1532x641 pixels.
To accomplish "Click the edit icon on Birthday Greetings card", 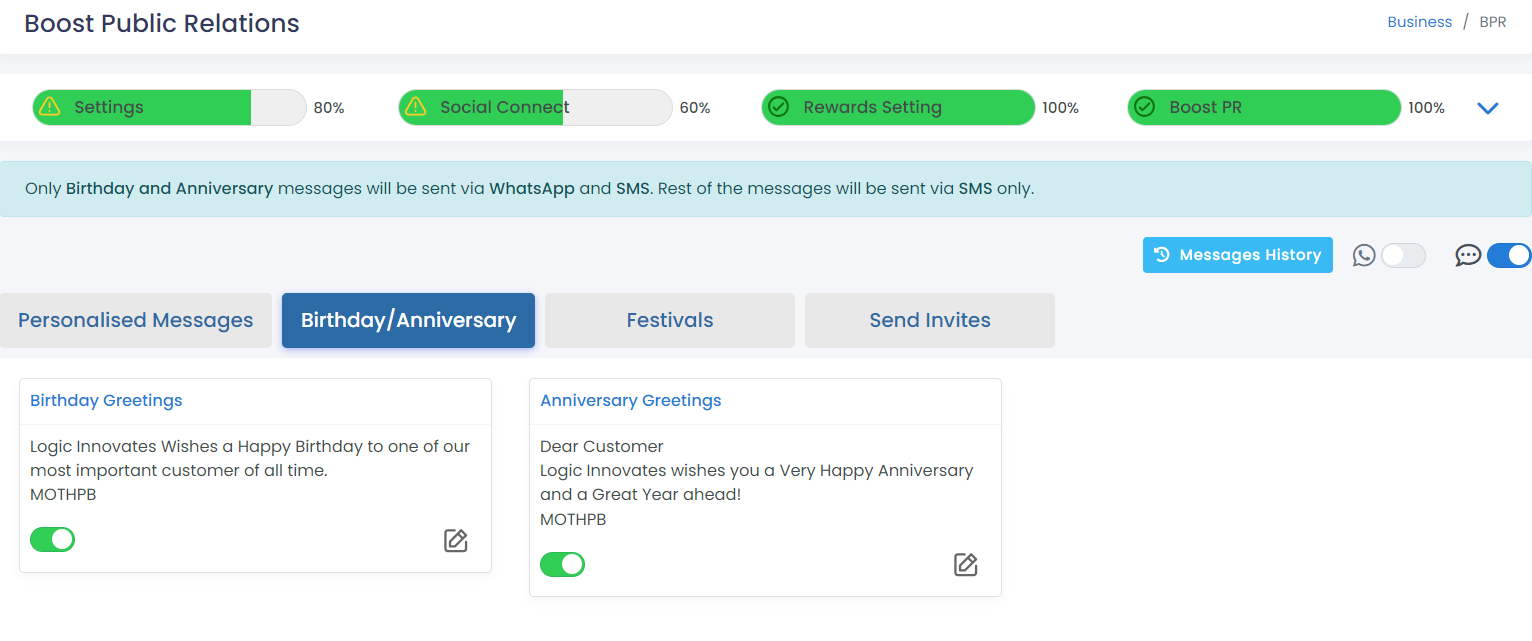I will 456,541.
